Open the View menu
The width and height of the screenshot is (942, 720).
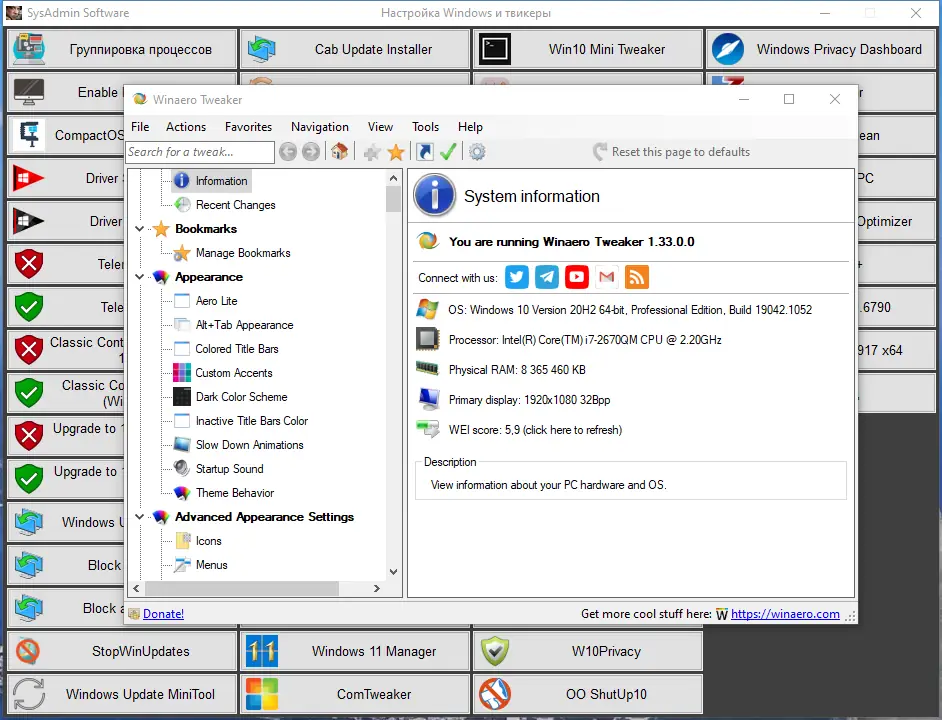coord(380,127)
